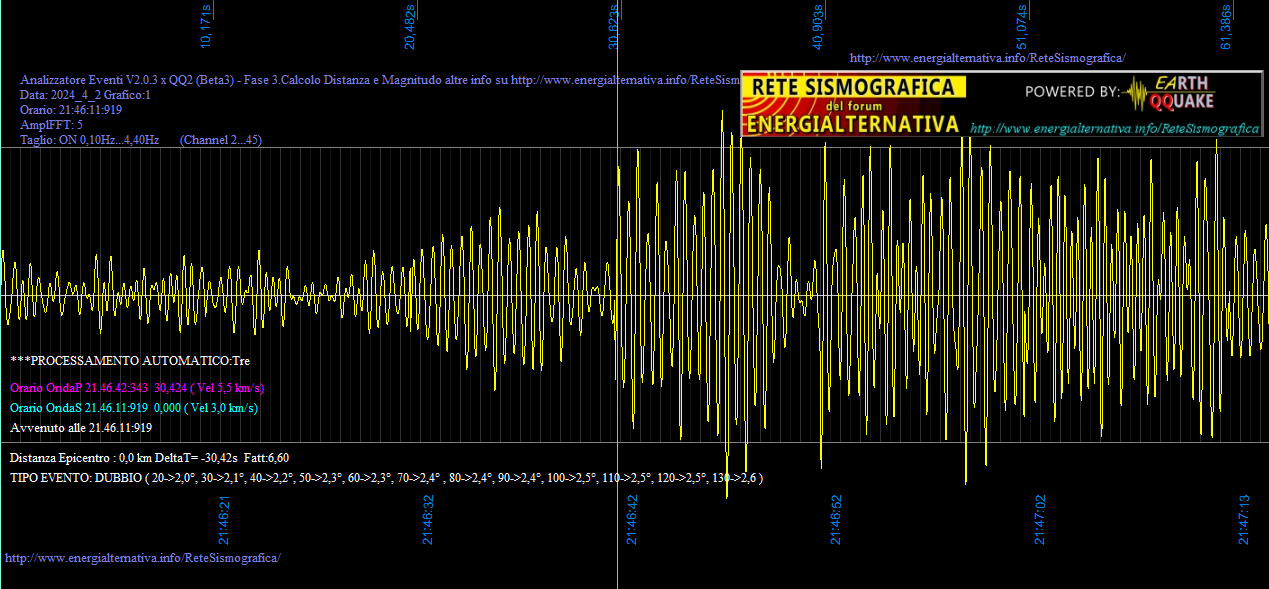
Task: Click the 30,62s top axis label
Action: (613, 25)
